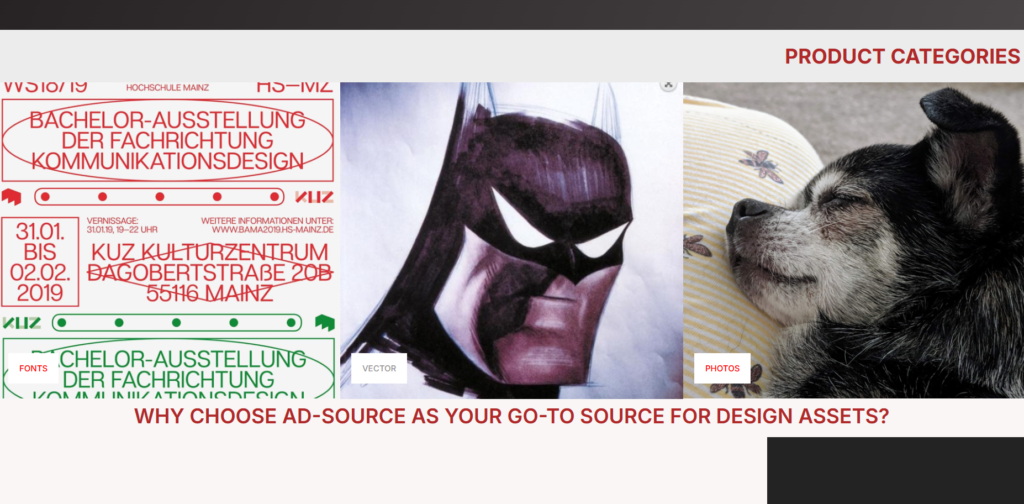Click the green dotted bar on poster
Screen dimensions: 1024x504
point(176,322)
